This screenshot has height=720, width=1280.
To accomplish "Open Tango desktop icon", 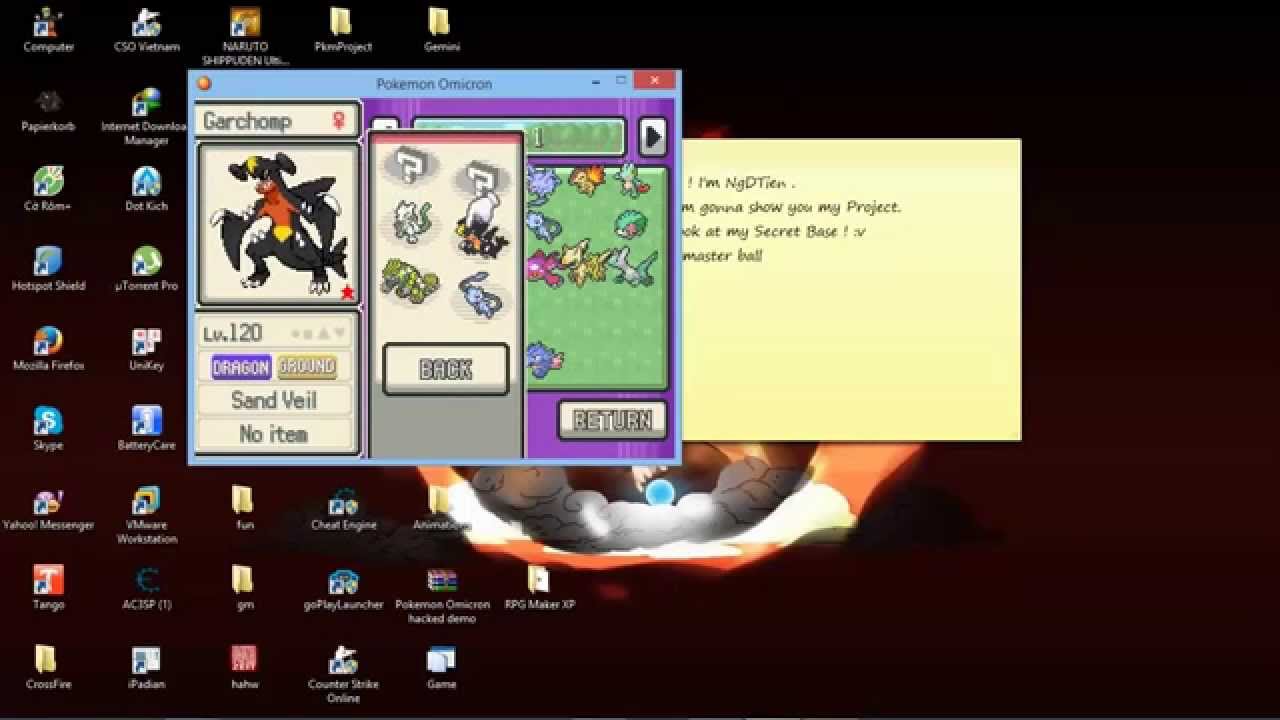I will tap(48, 588).
